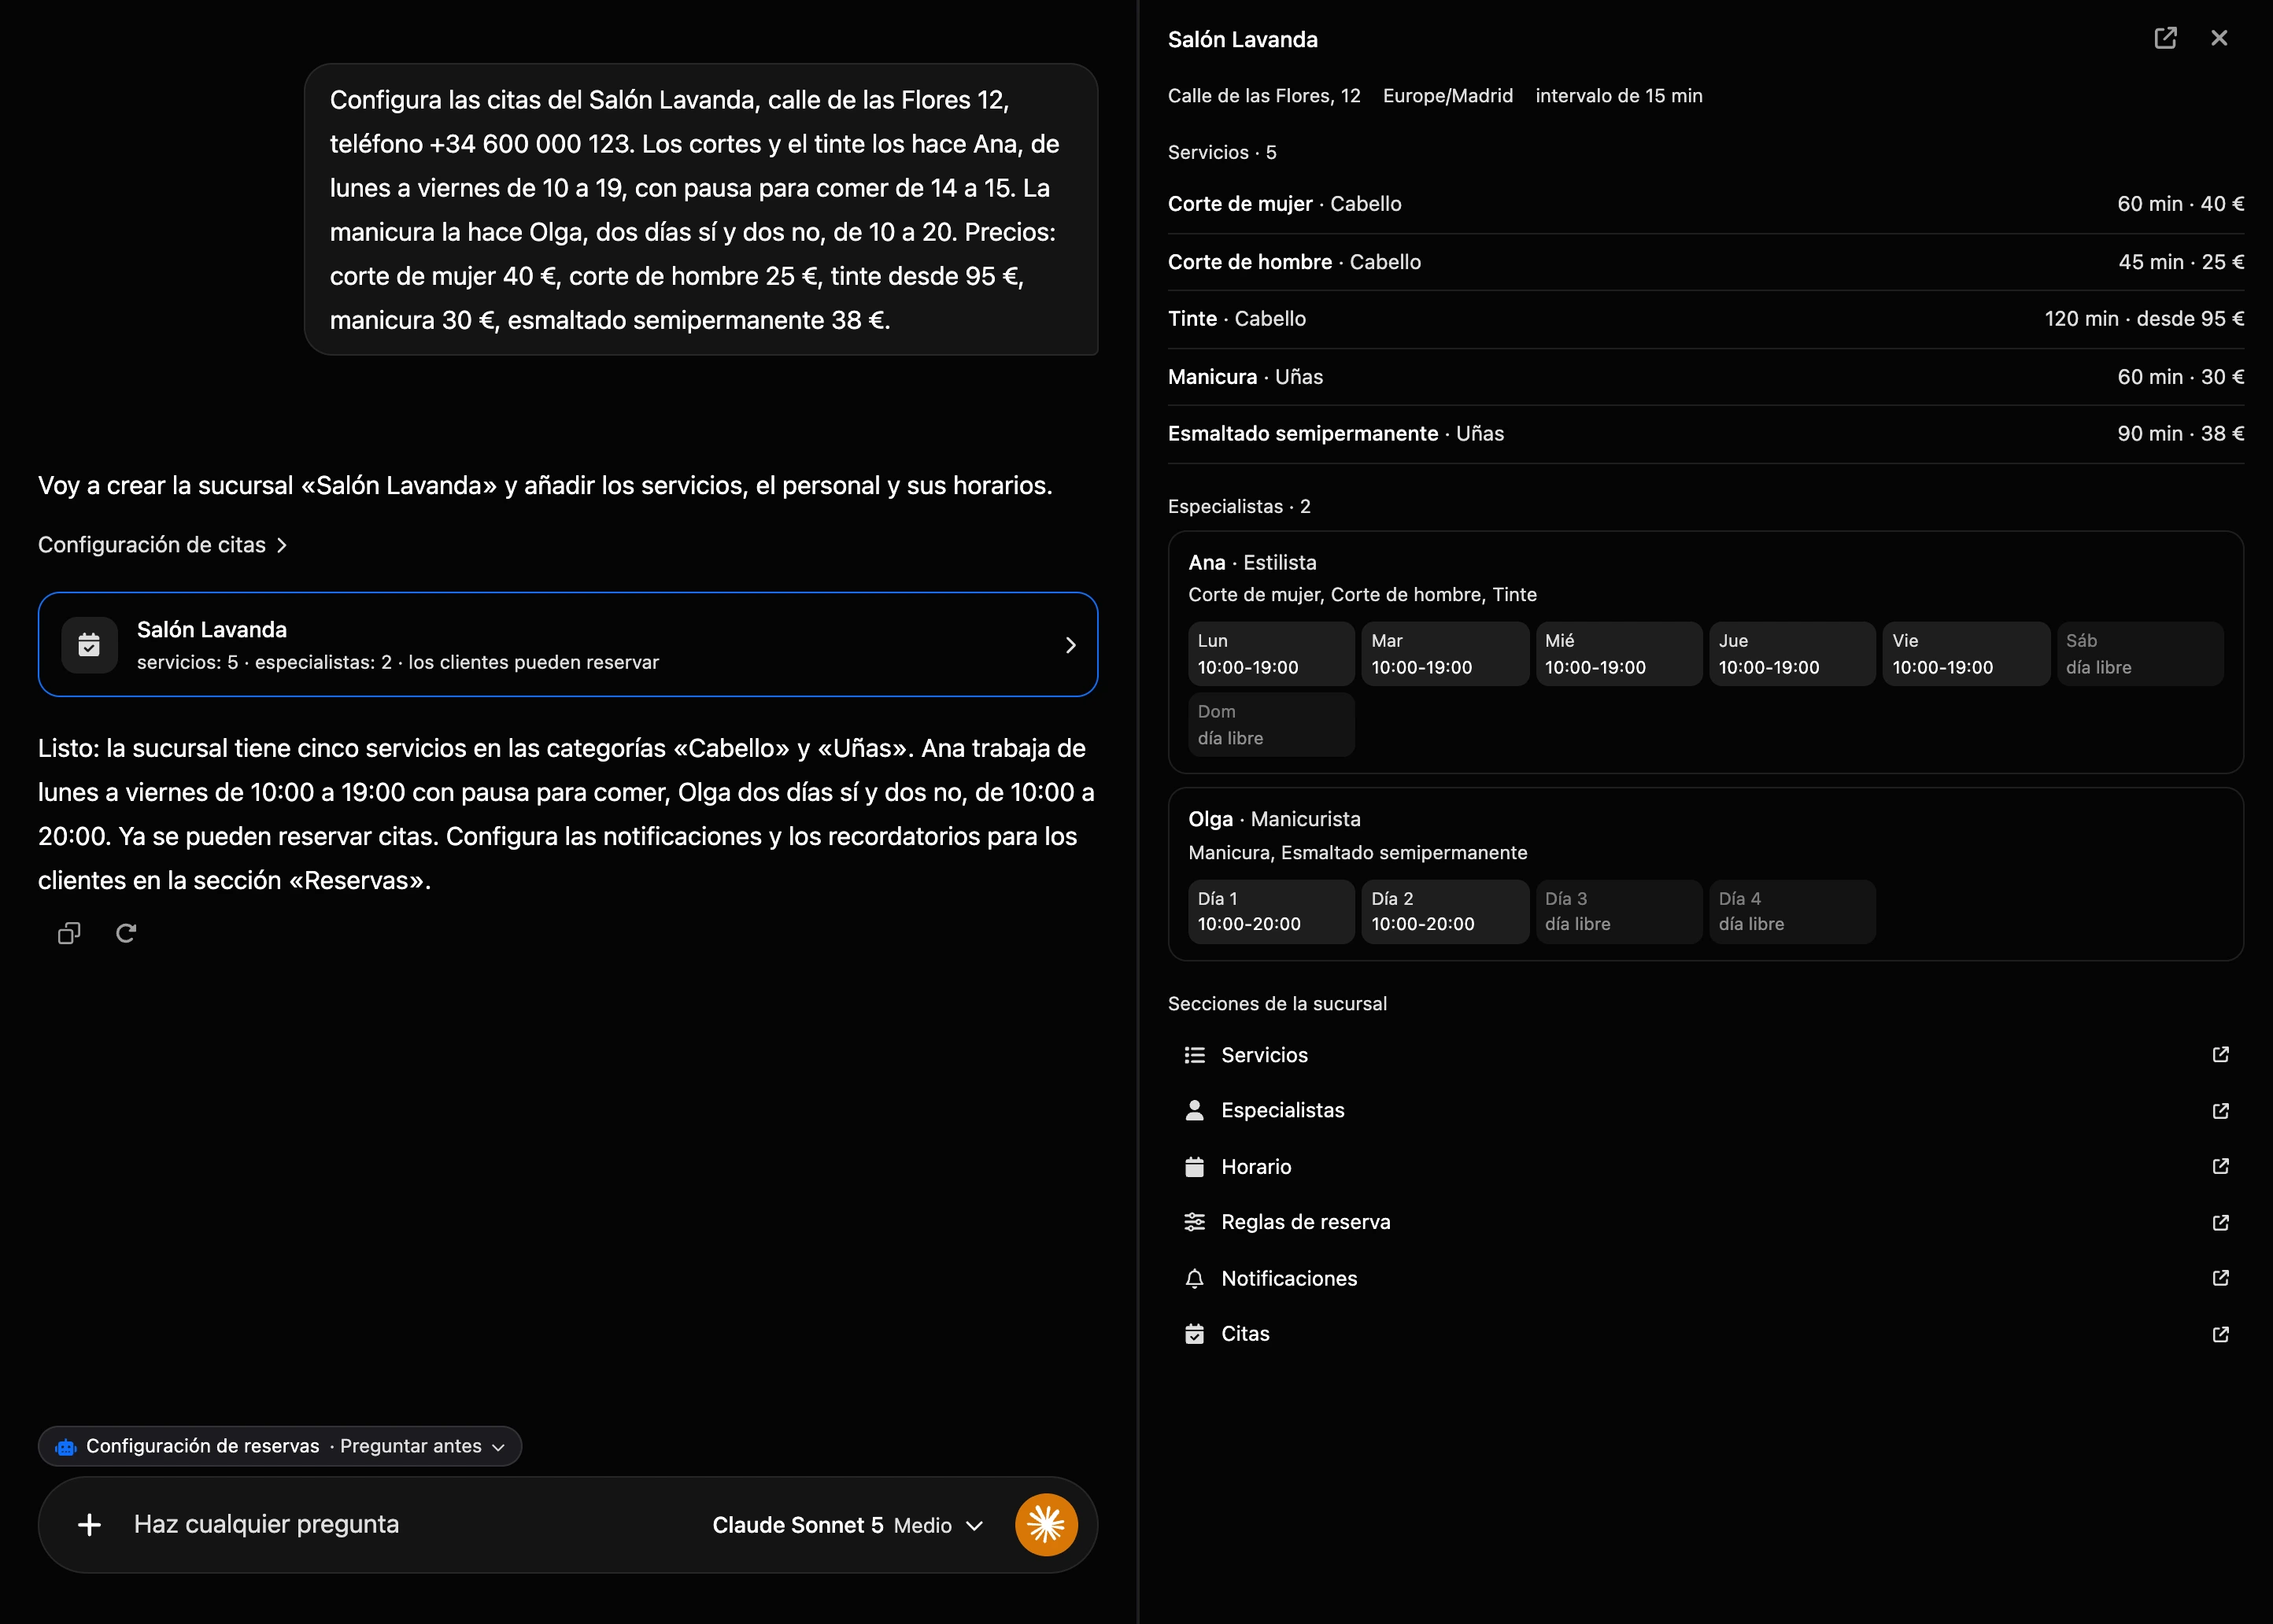Image resolution: width=2273 pixels, height=1624 pixels.
Task: Click the Reglas de reserva sliders icon
Action: [x=1194, y=1222]
